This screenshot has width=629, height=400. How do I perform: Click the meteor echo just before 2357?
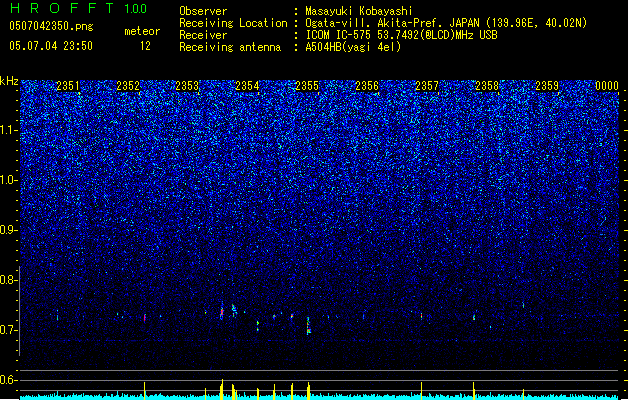coord(422,316)
